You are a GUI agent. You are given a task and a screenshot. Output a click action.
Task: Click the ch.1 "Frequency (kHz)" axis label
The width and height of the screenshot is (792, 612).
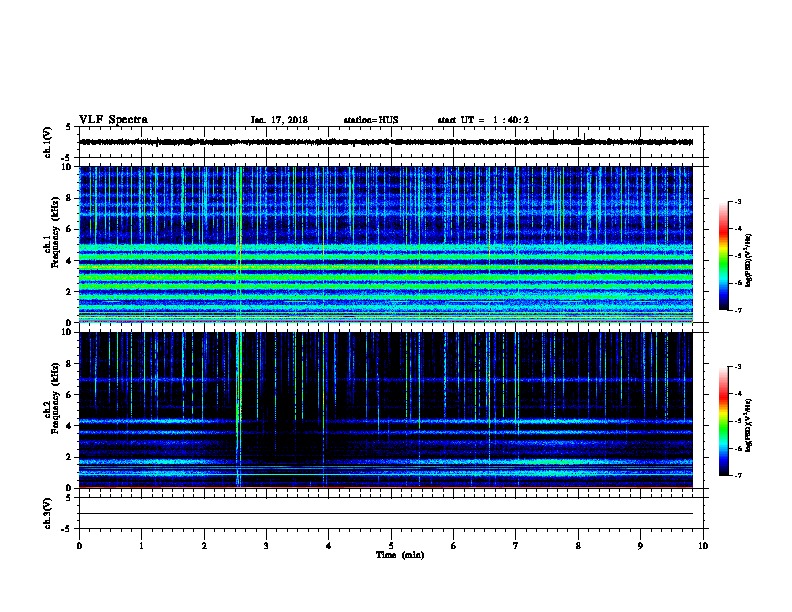pos(55,232)
